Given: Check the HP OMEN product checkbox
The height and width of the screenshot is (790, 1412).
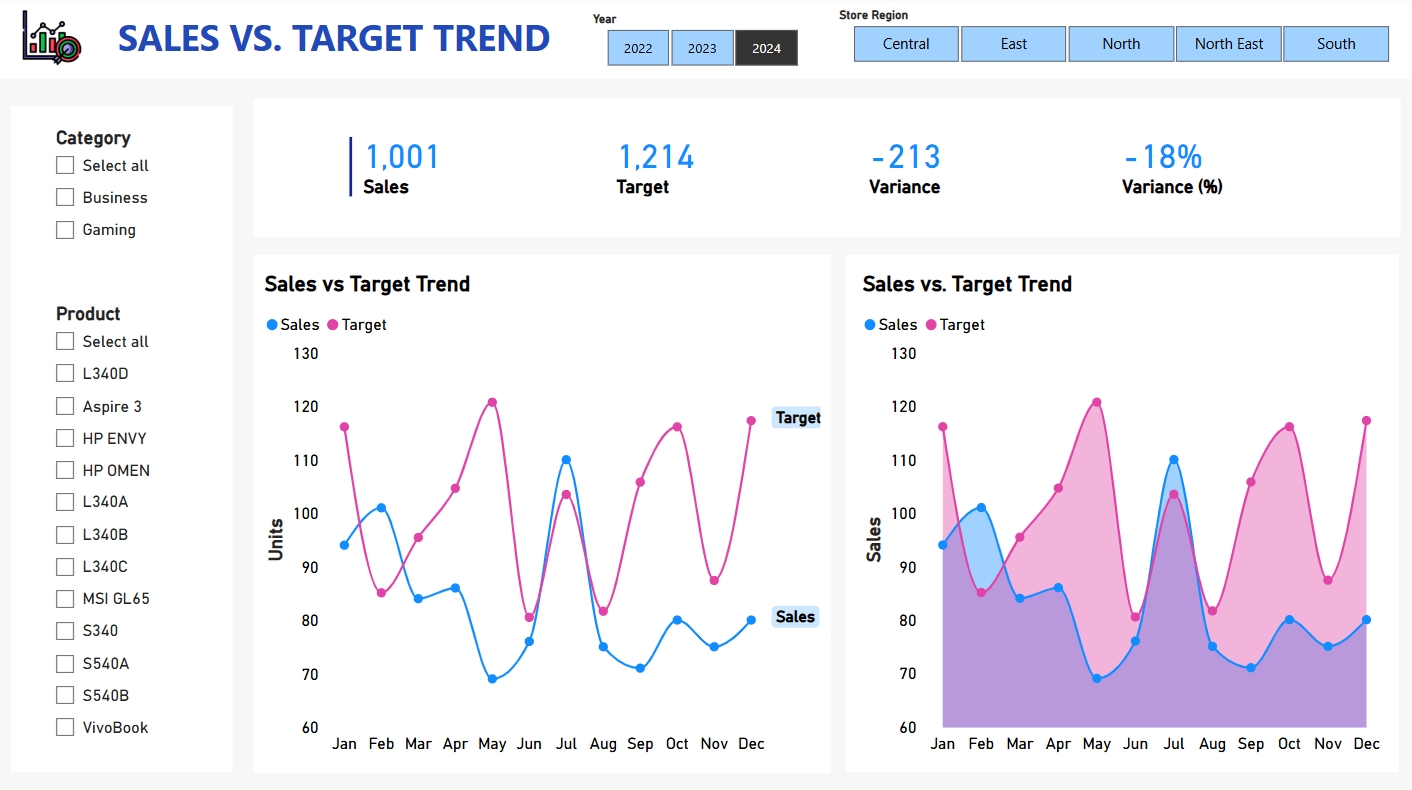Looking at the screenshot, I should point(65,470).
